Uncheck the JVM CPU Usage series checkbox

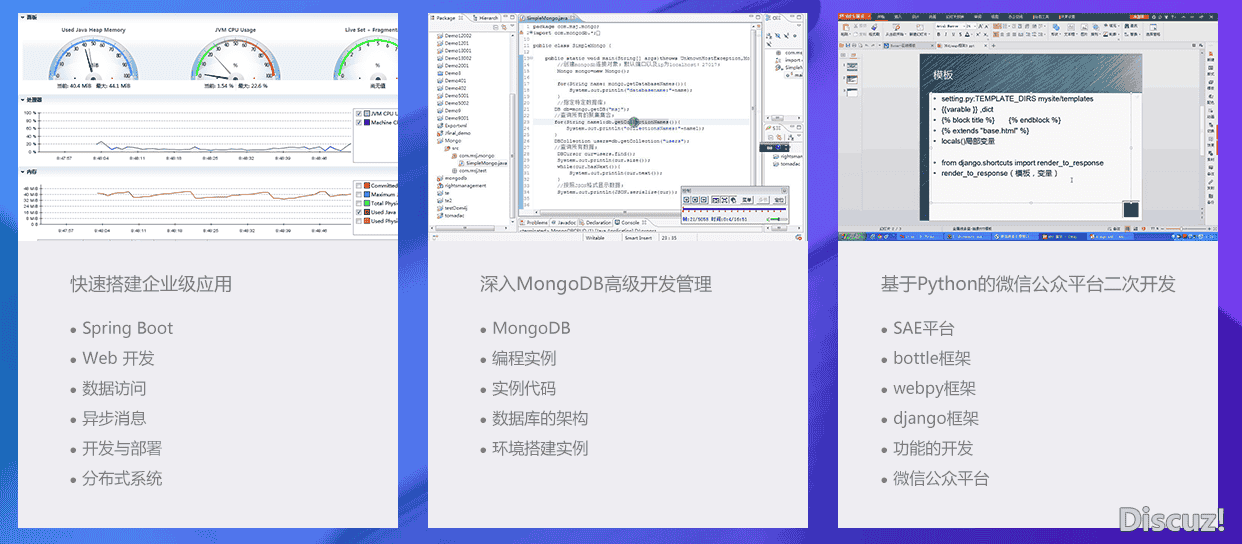359,114
